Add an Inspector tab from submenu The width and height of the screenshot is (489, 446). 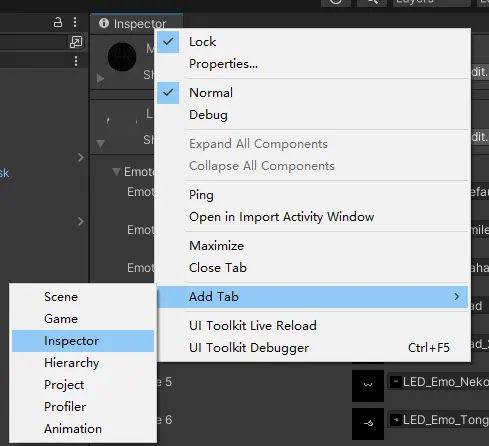(83, 341)
